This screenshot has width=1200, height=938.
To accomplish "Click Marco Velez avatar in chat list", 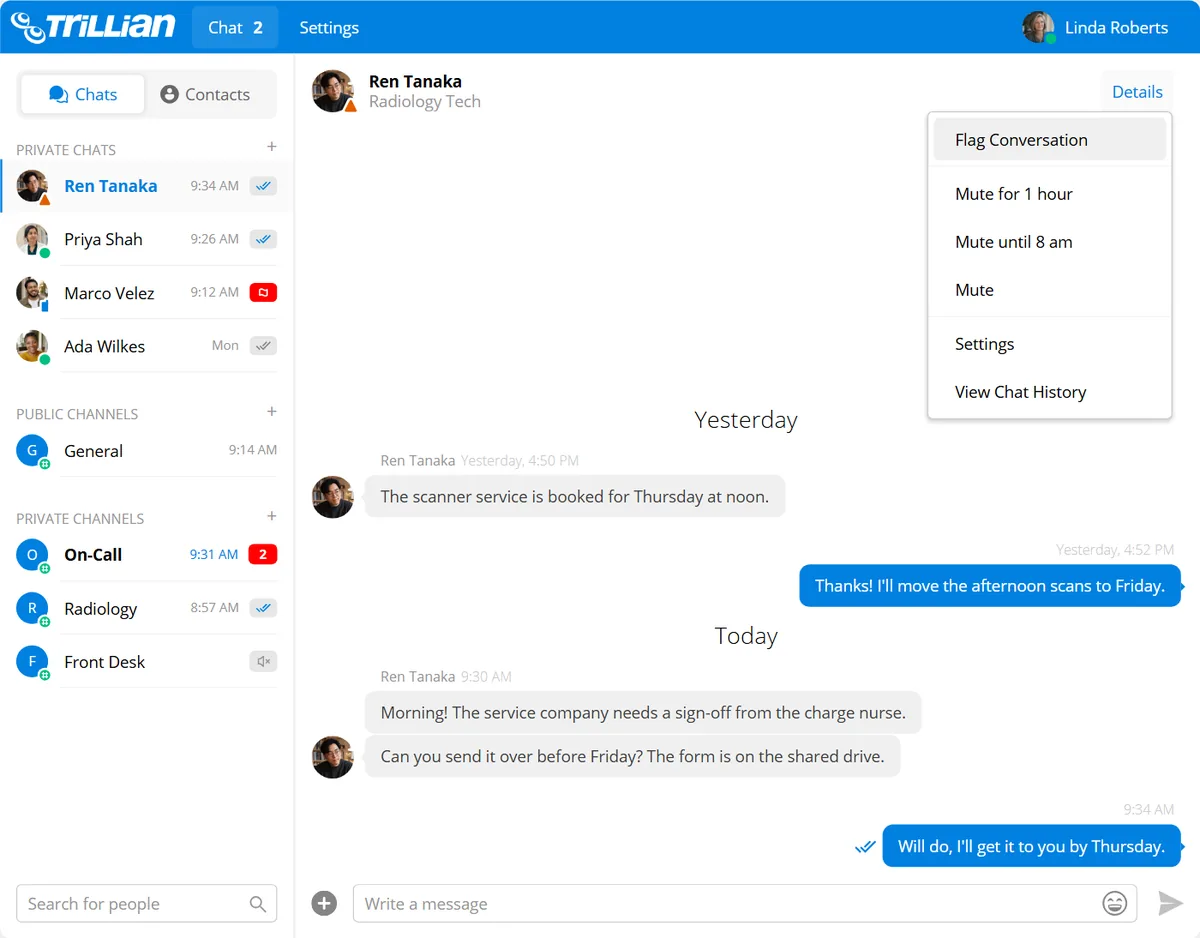I will click(x=32, y=293).
